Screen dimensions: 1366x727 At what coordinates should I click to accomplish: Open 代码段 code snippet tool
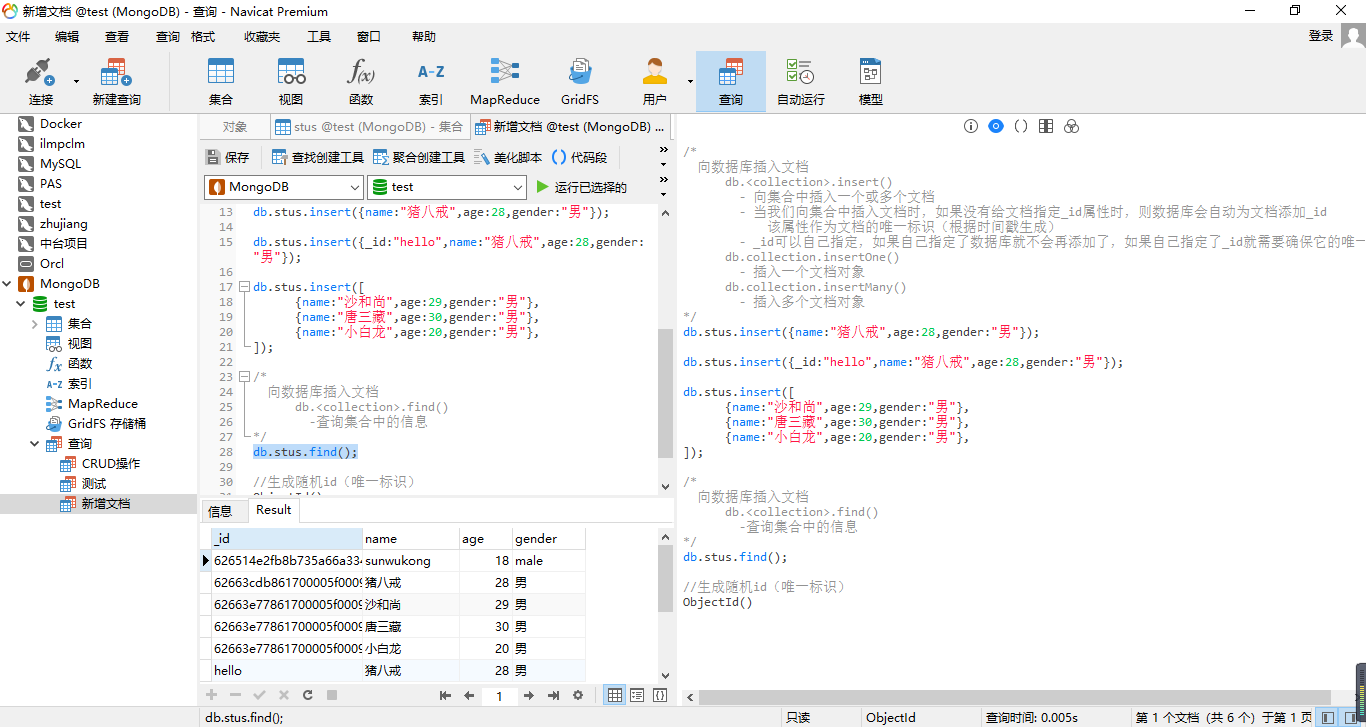(x=579, y=157)
